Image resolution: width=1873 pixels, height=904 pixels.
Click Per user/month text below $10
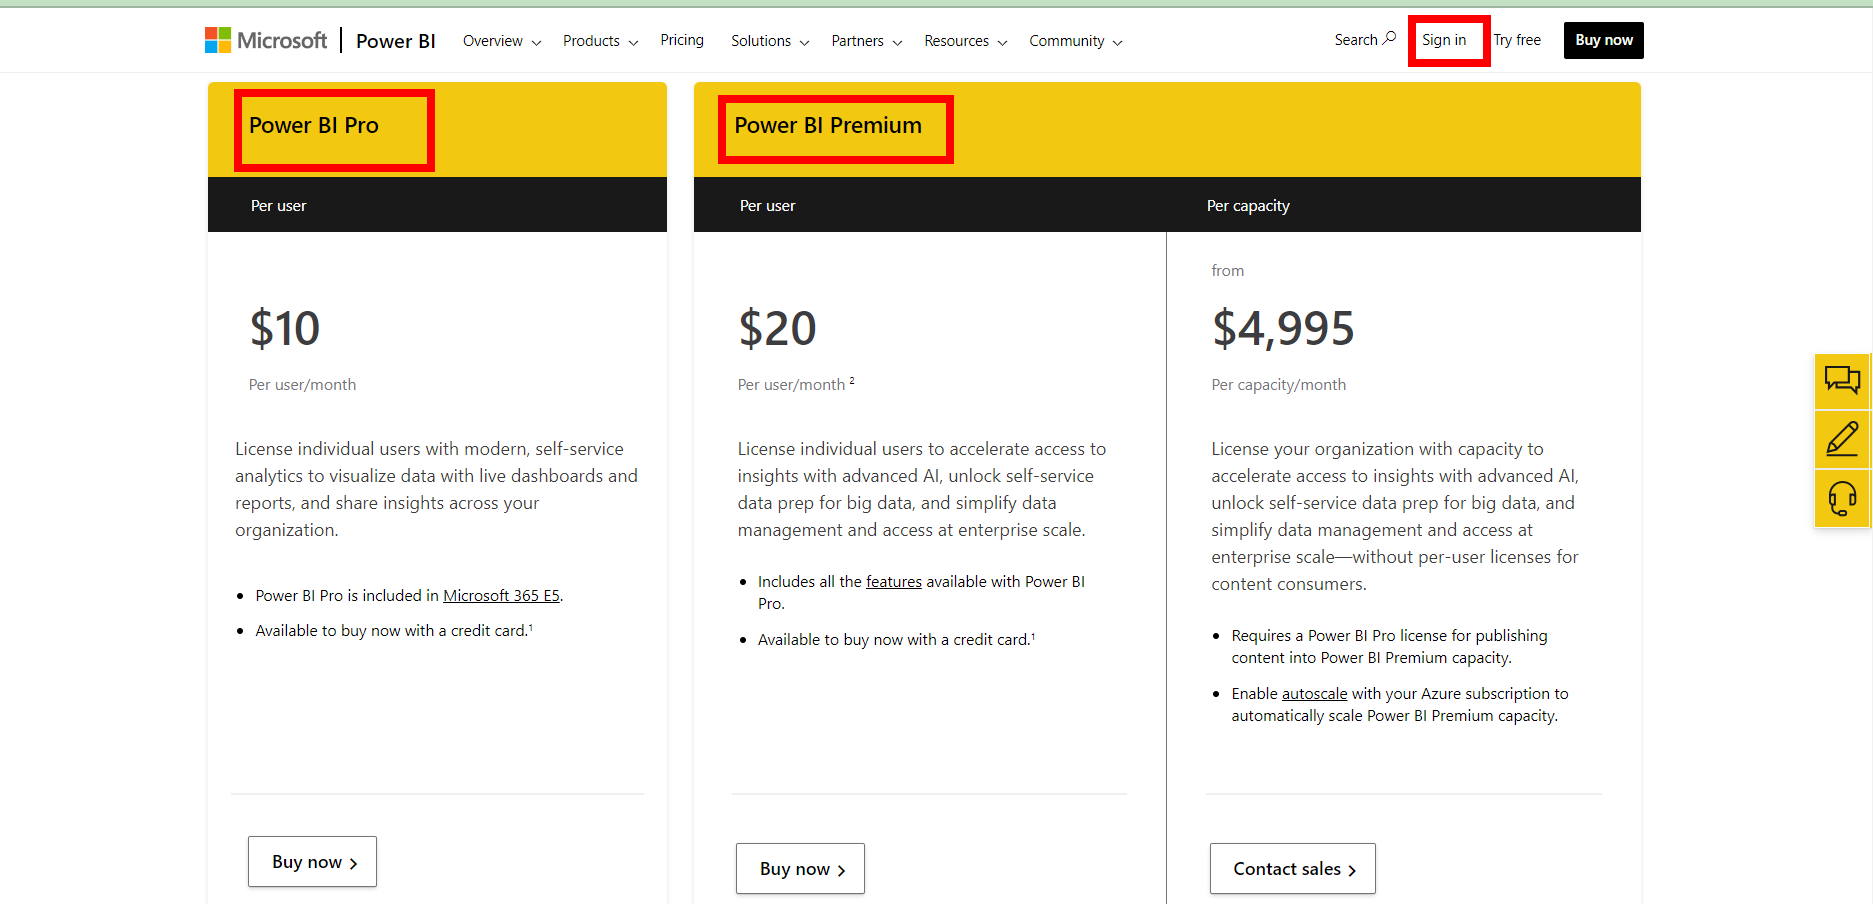[x=302, y=384]
